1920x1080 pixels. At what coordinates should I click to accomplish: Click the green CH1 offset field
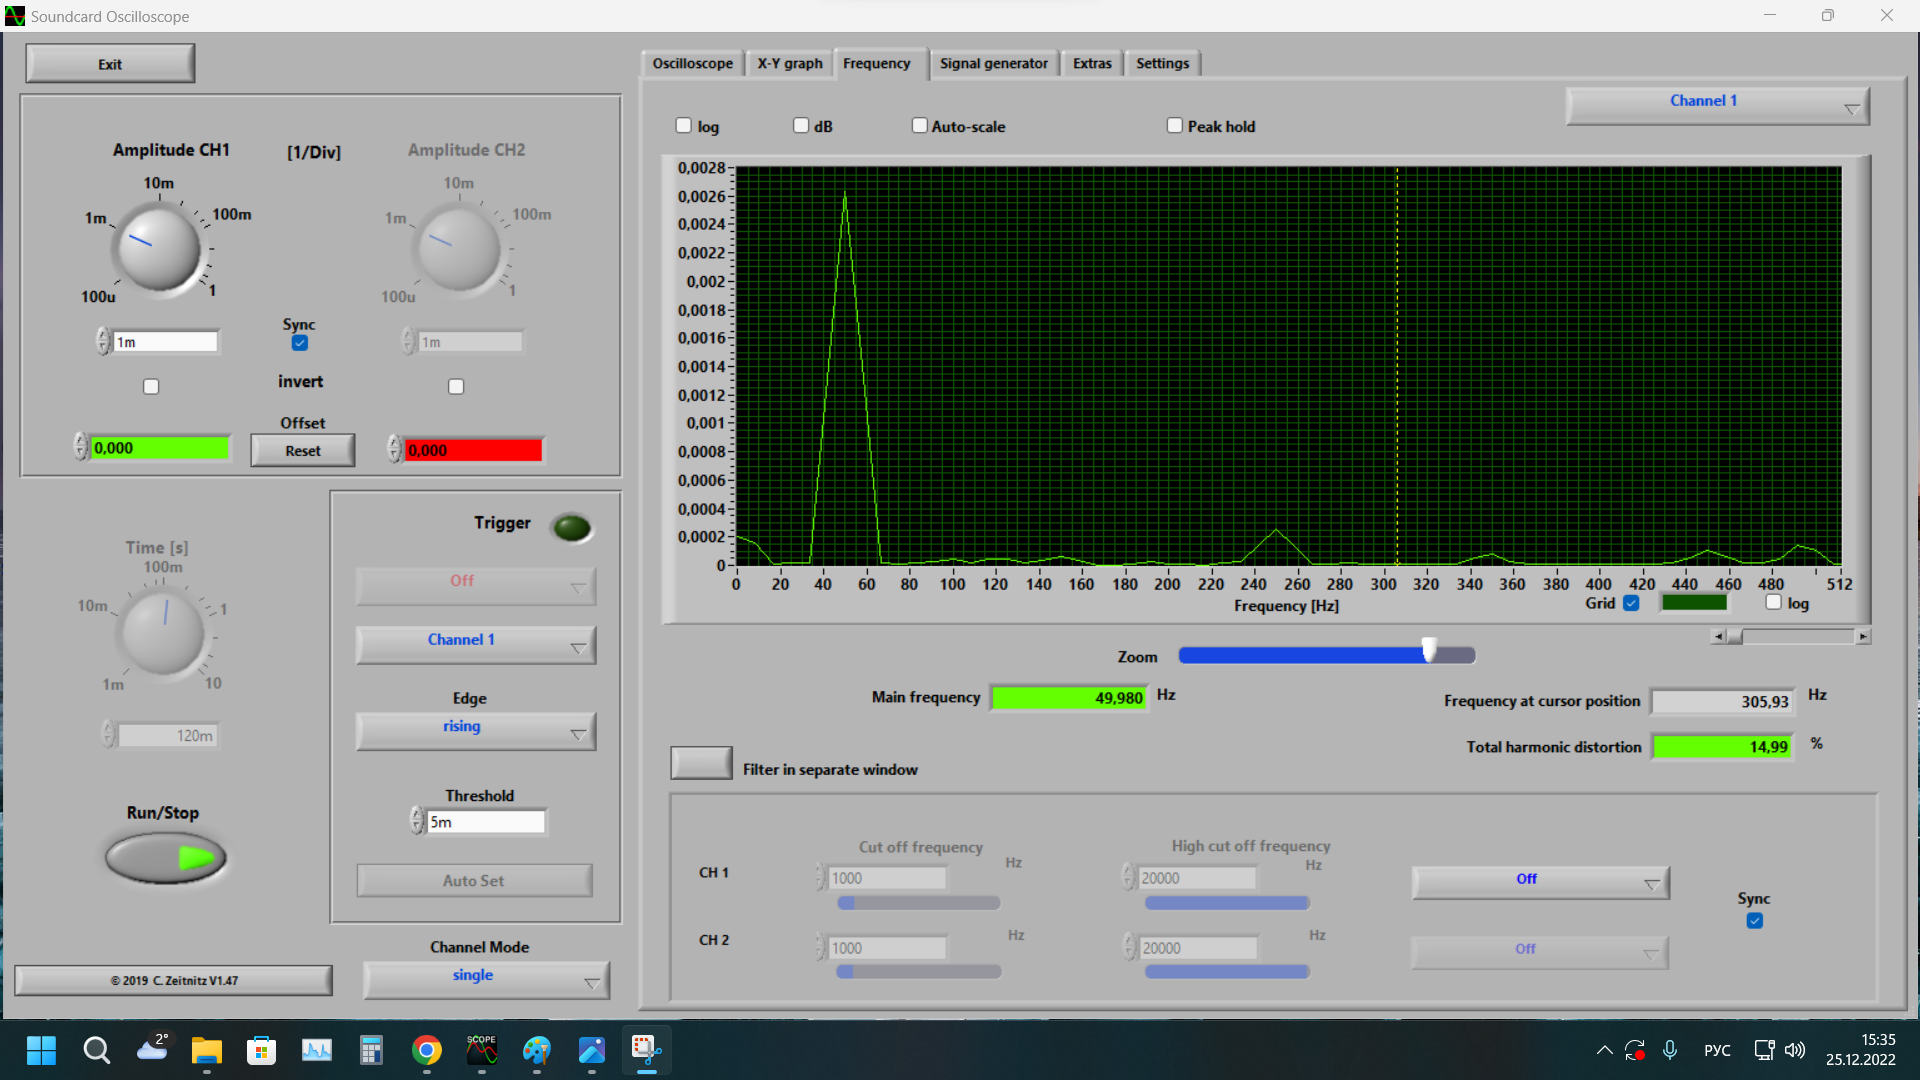[x=159, y=448]
